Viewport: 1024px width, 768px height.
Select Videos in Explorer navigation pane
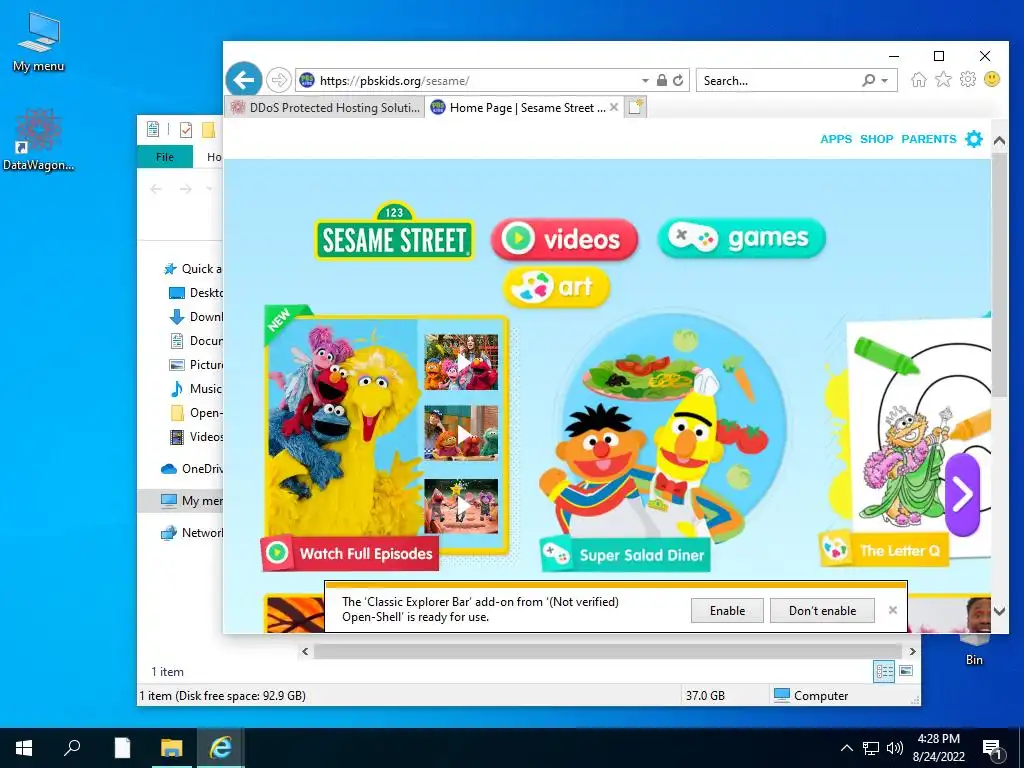[x=196, y=436]
